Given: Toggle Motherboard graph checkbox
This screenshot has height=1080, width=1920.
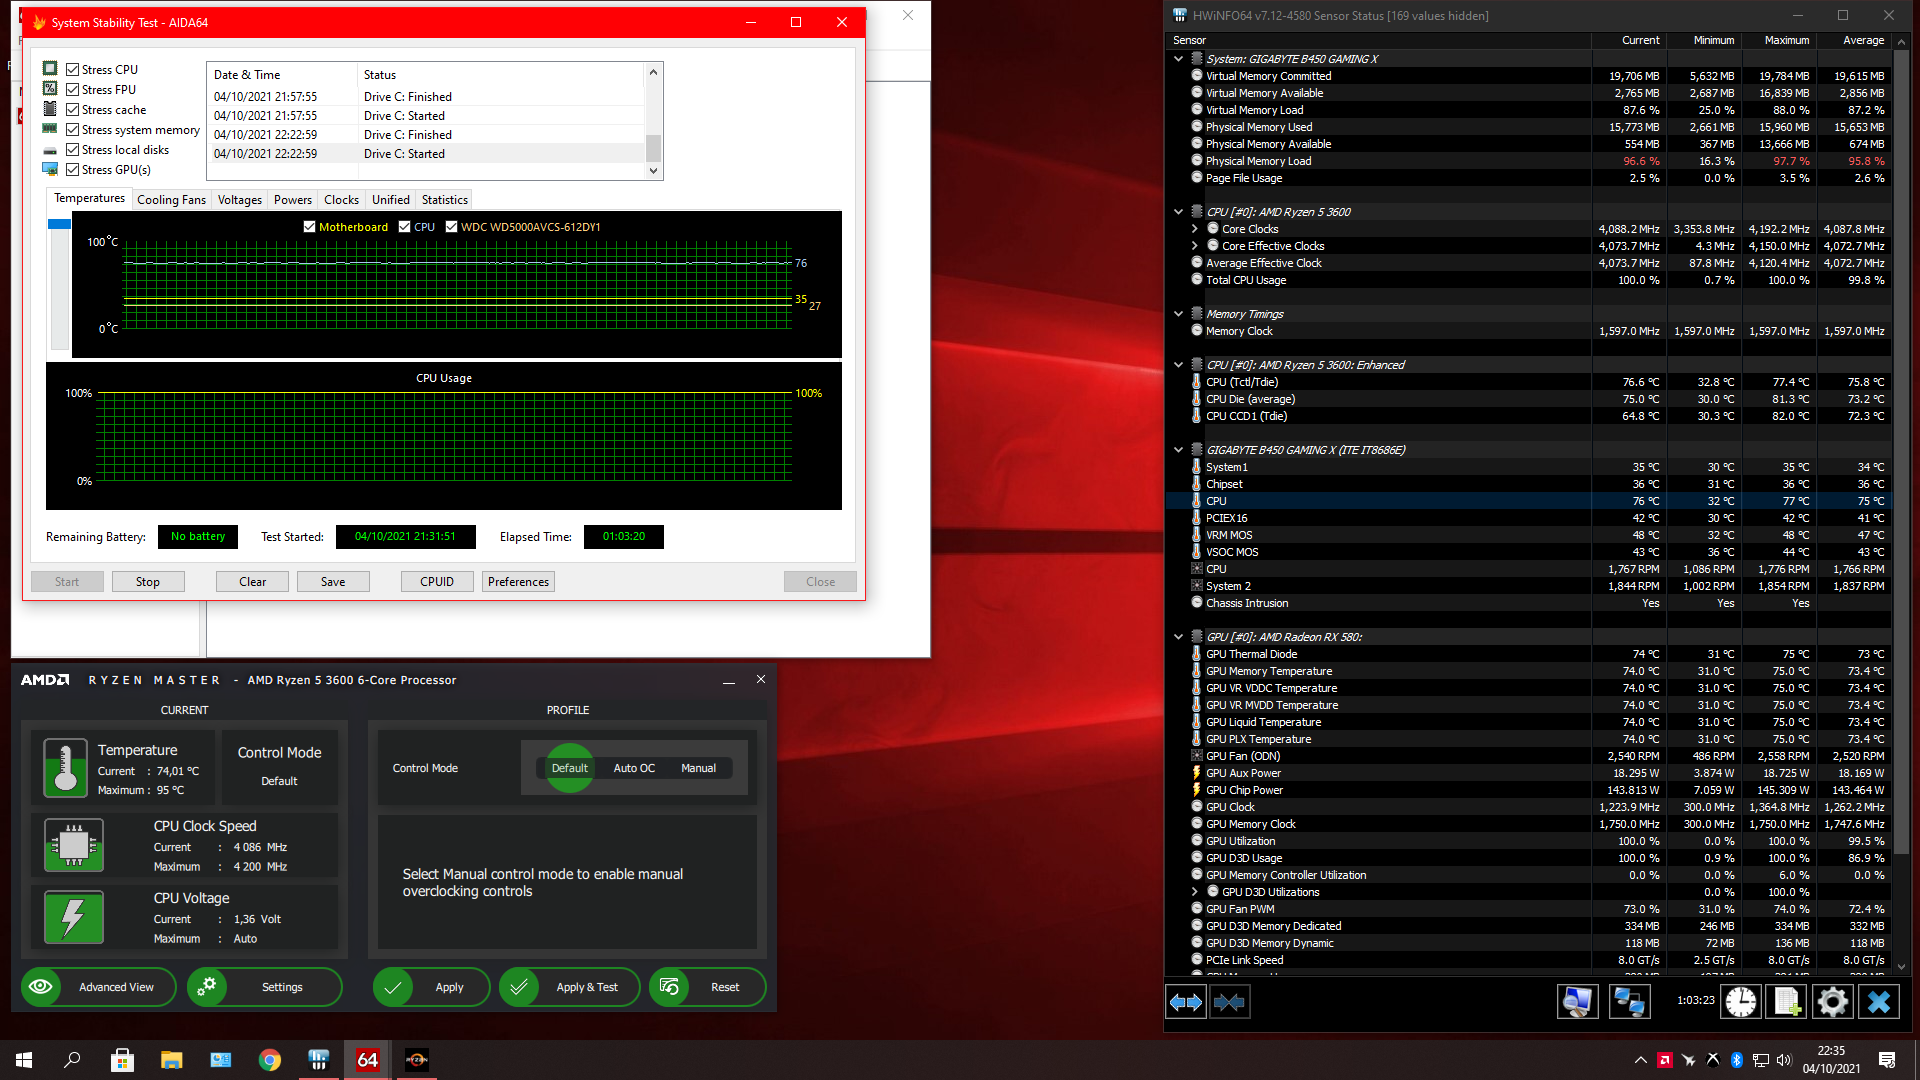Looking at the screenshot, I should [x=309, y=227].
